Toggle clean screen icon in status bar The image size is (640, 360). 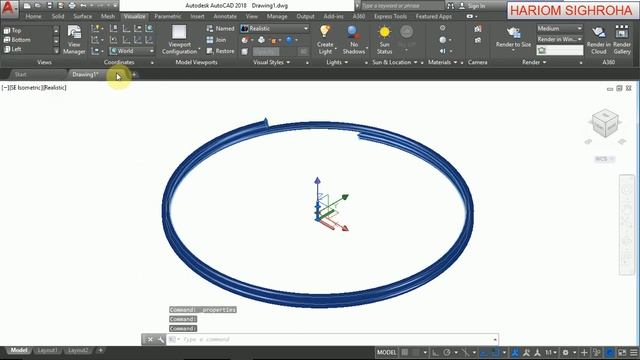622,352
